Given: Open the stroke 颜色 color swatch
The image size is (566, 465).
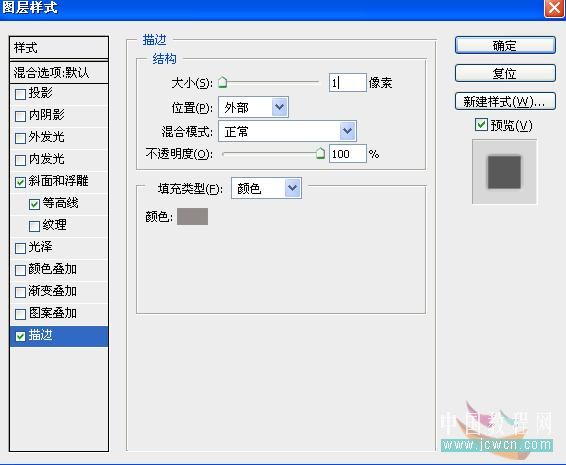Looking at the screenshot, I should [192, 217].
